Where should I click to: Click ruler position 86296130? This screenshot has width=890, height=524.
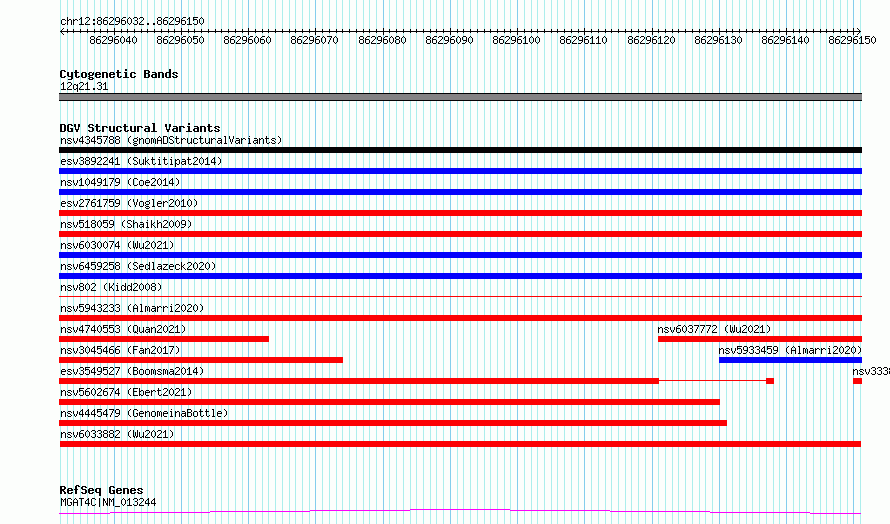[x=719, y=40]
